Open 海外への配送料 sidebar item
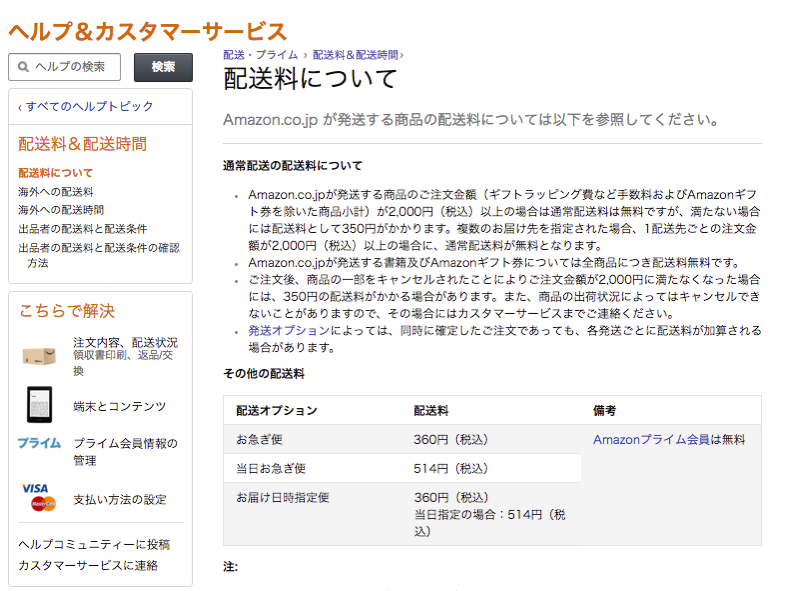Screen dimensions: 809x591 56,192
